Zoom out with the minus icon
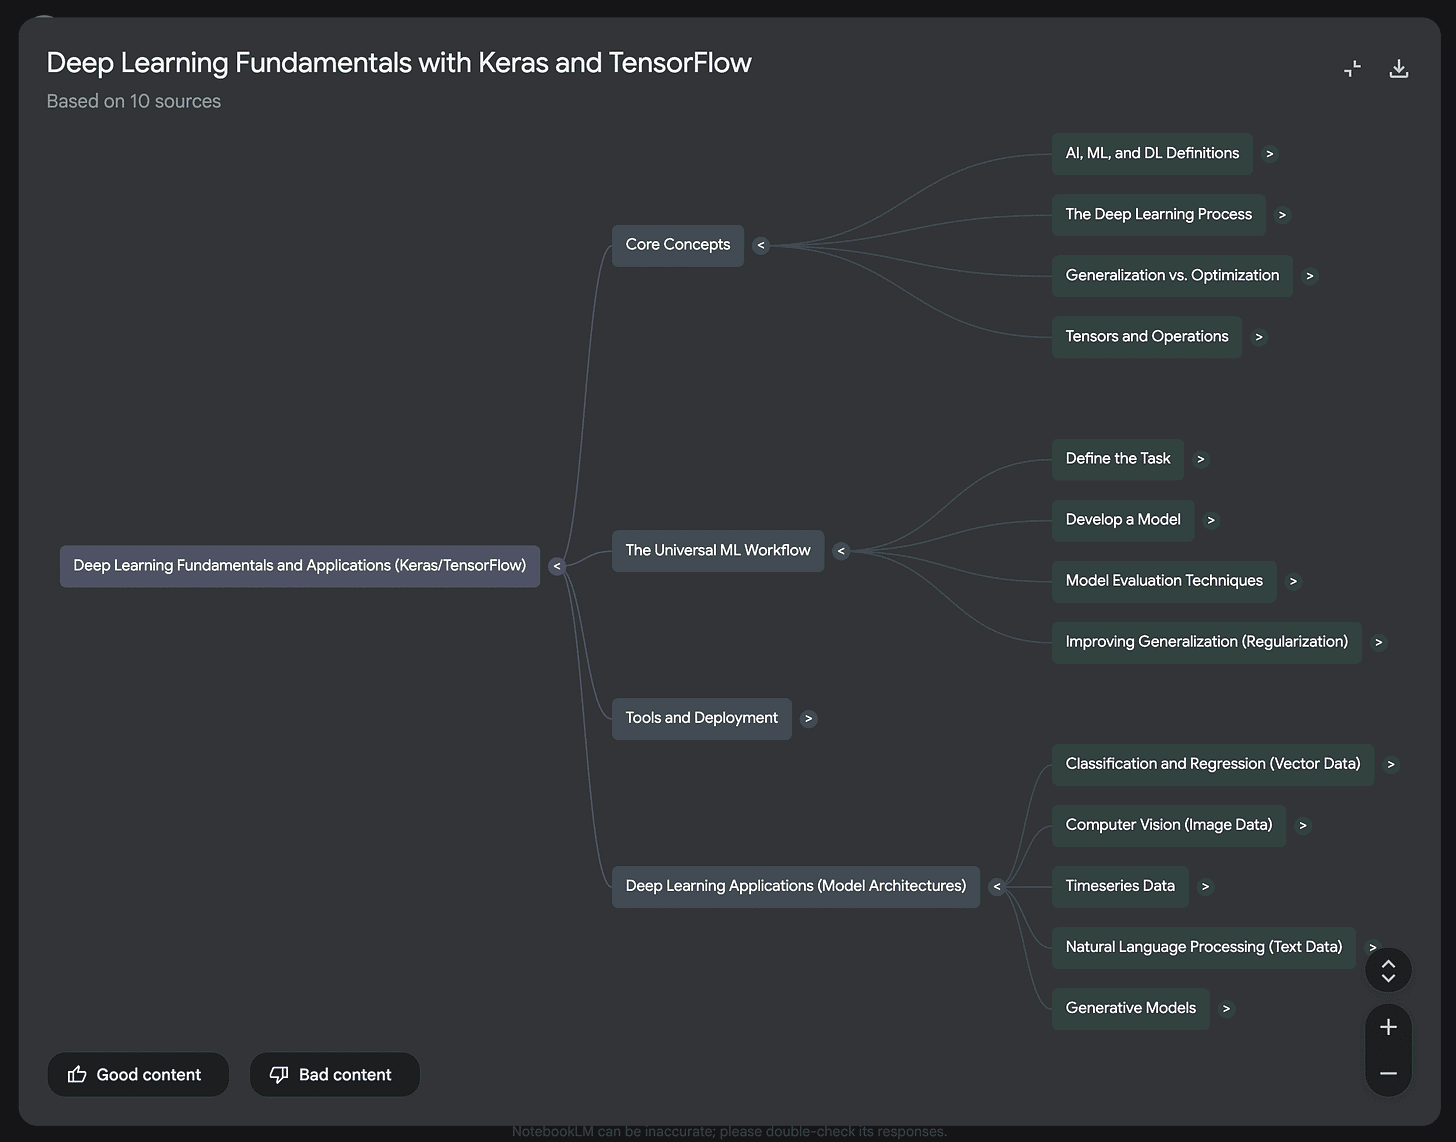Viewport: 1456px width, 1142px height. (x=1388, y=1073)
